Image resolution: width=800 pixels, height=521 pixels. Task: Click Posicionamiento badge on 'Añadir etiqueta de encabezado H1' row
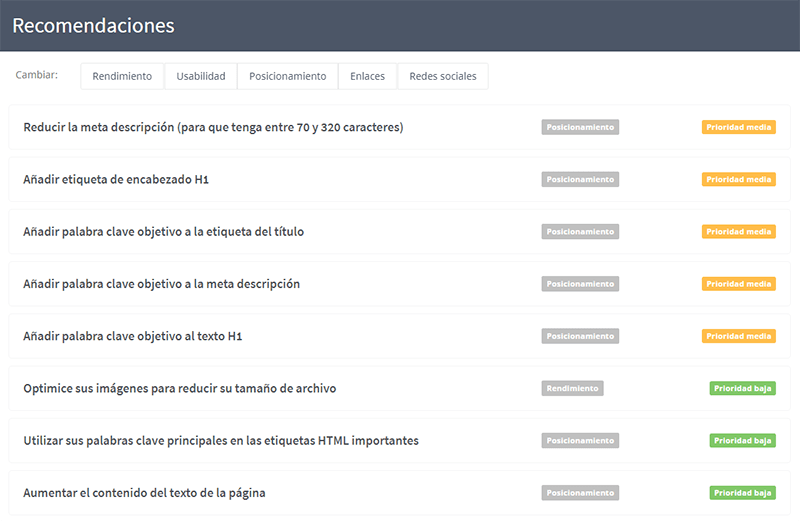pyautogui.click(x=580, y=180)
